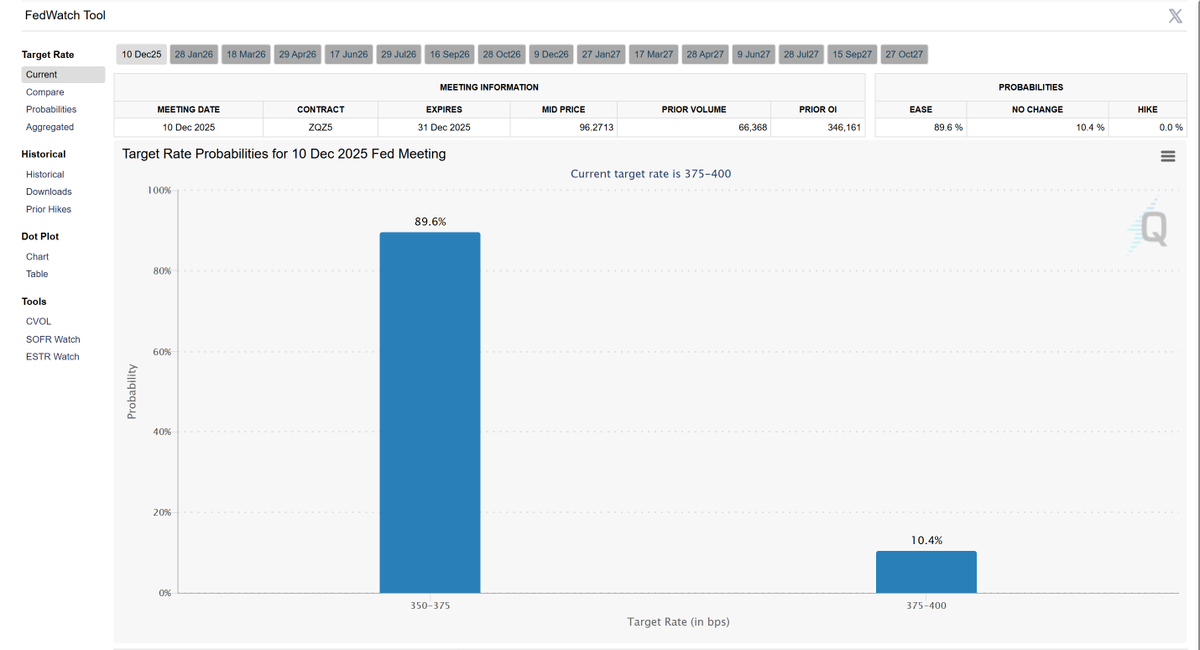The width and height of the screenshot is (1200, 650).
Task: Click the ZQZ5 contract cell
Action: (x=321, y=127)
